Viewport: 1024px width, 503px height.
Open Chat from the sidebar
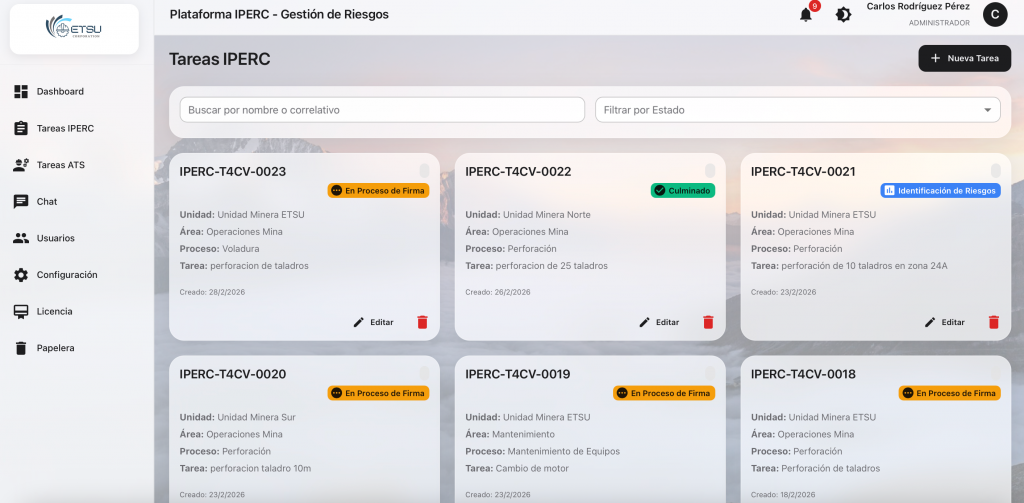click(47, 202)
